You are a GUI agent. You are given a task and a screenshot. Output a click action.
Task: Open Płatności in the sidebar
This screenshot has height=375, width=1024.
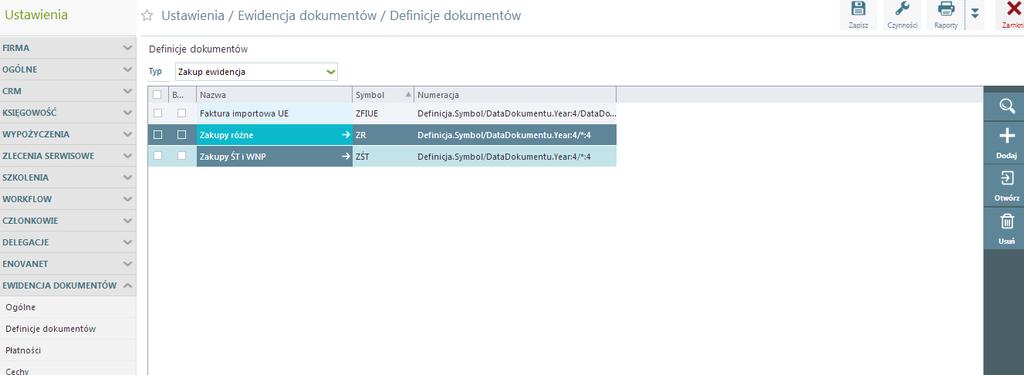tap(24, 350)
